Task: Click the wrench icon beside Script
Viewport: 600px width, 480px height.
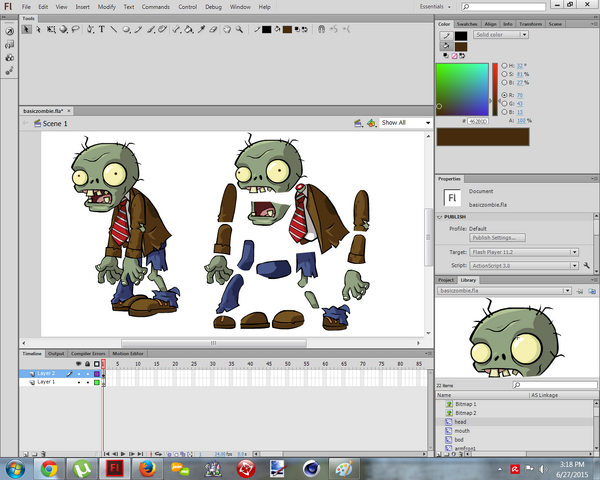Action: coord(587,265)
